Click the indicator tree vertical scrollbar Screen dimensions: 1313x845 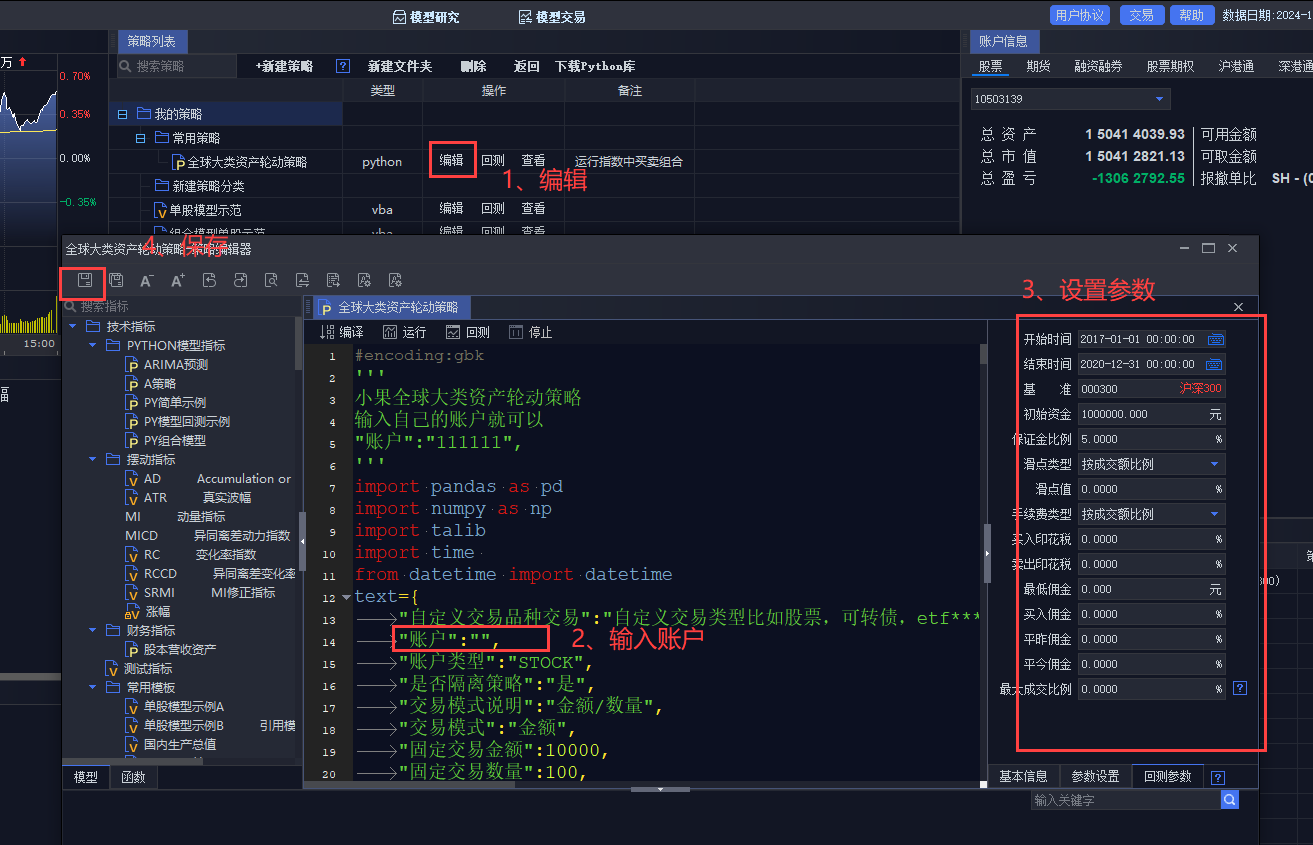(x=299, y=344)
